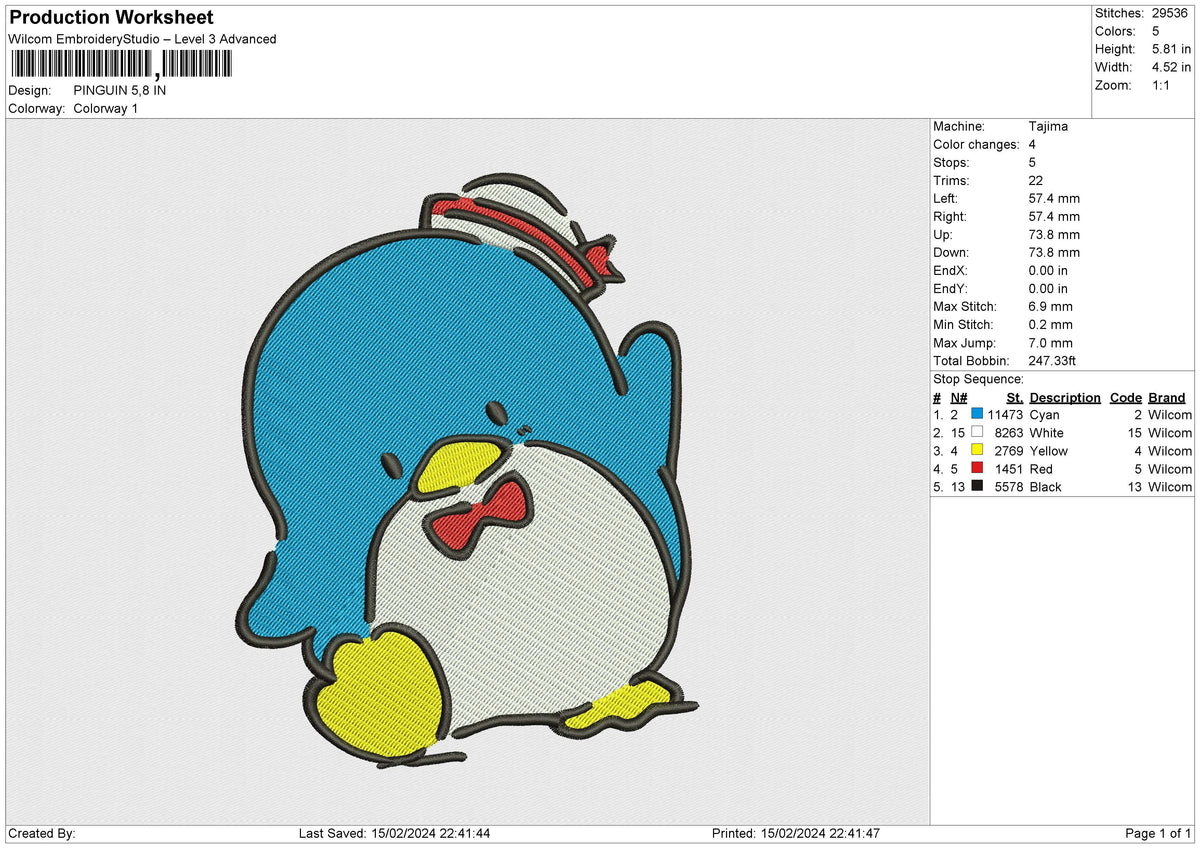Click the 'Code' column header
The width and height of the screenshot is (1200, 848).
coord(1126,397)
